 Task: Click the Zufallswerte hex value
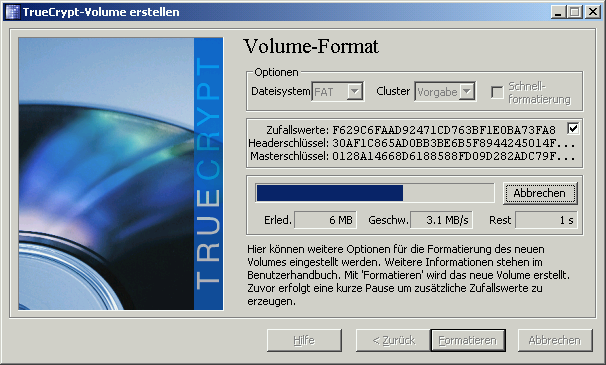click(444, 130)
